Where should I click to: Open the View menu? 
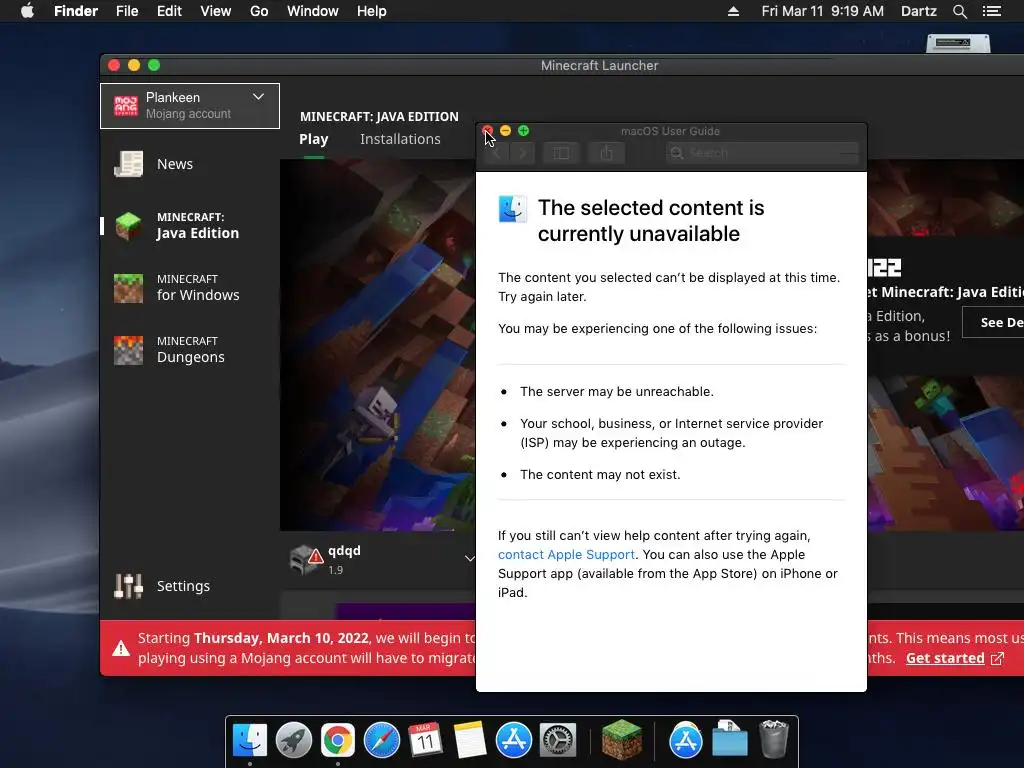pos(216,11)
